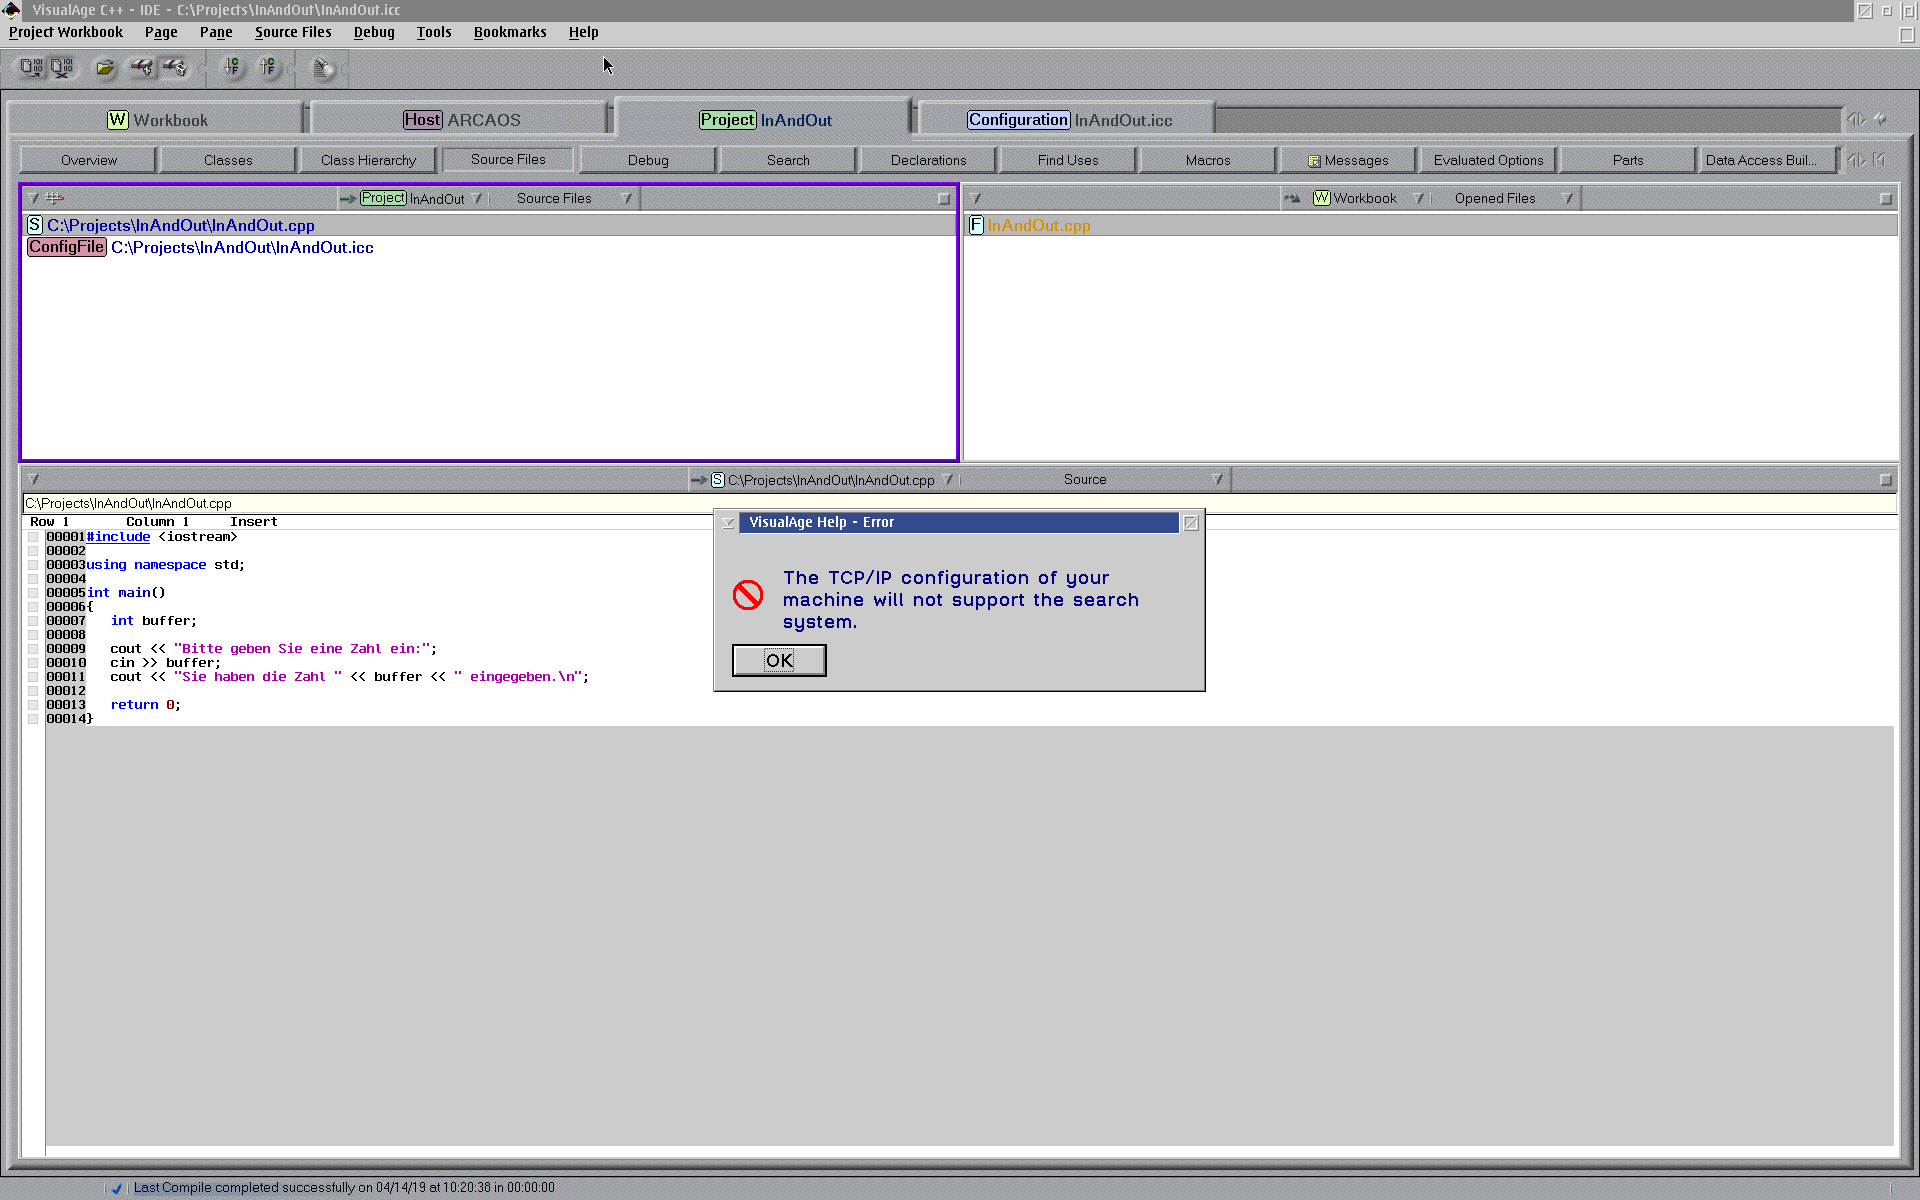Click OK in the VisualAge Help Error dialog
The image size is (1920, 1200).
(x=779, y=660)
